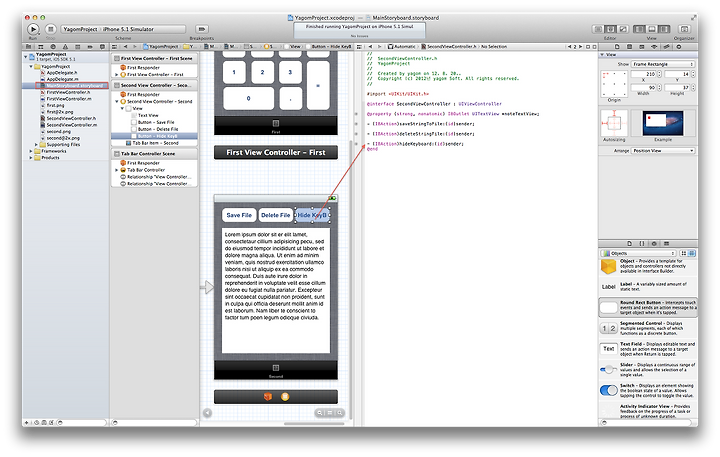Viewport: 720px width, 457px height.
Task: Select the Slider object in library
Action: (648, 370)
